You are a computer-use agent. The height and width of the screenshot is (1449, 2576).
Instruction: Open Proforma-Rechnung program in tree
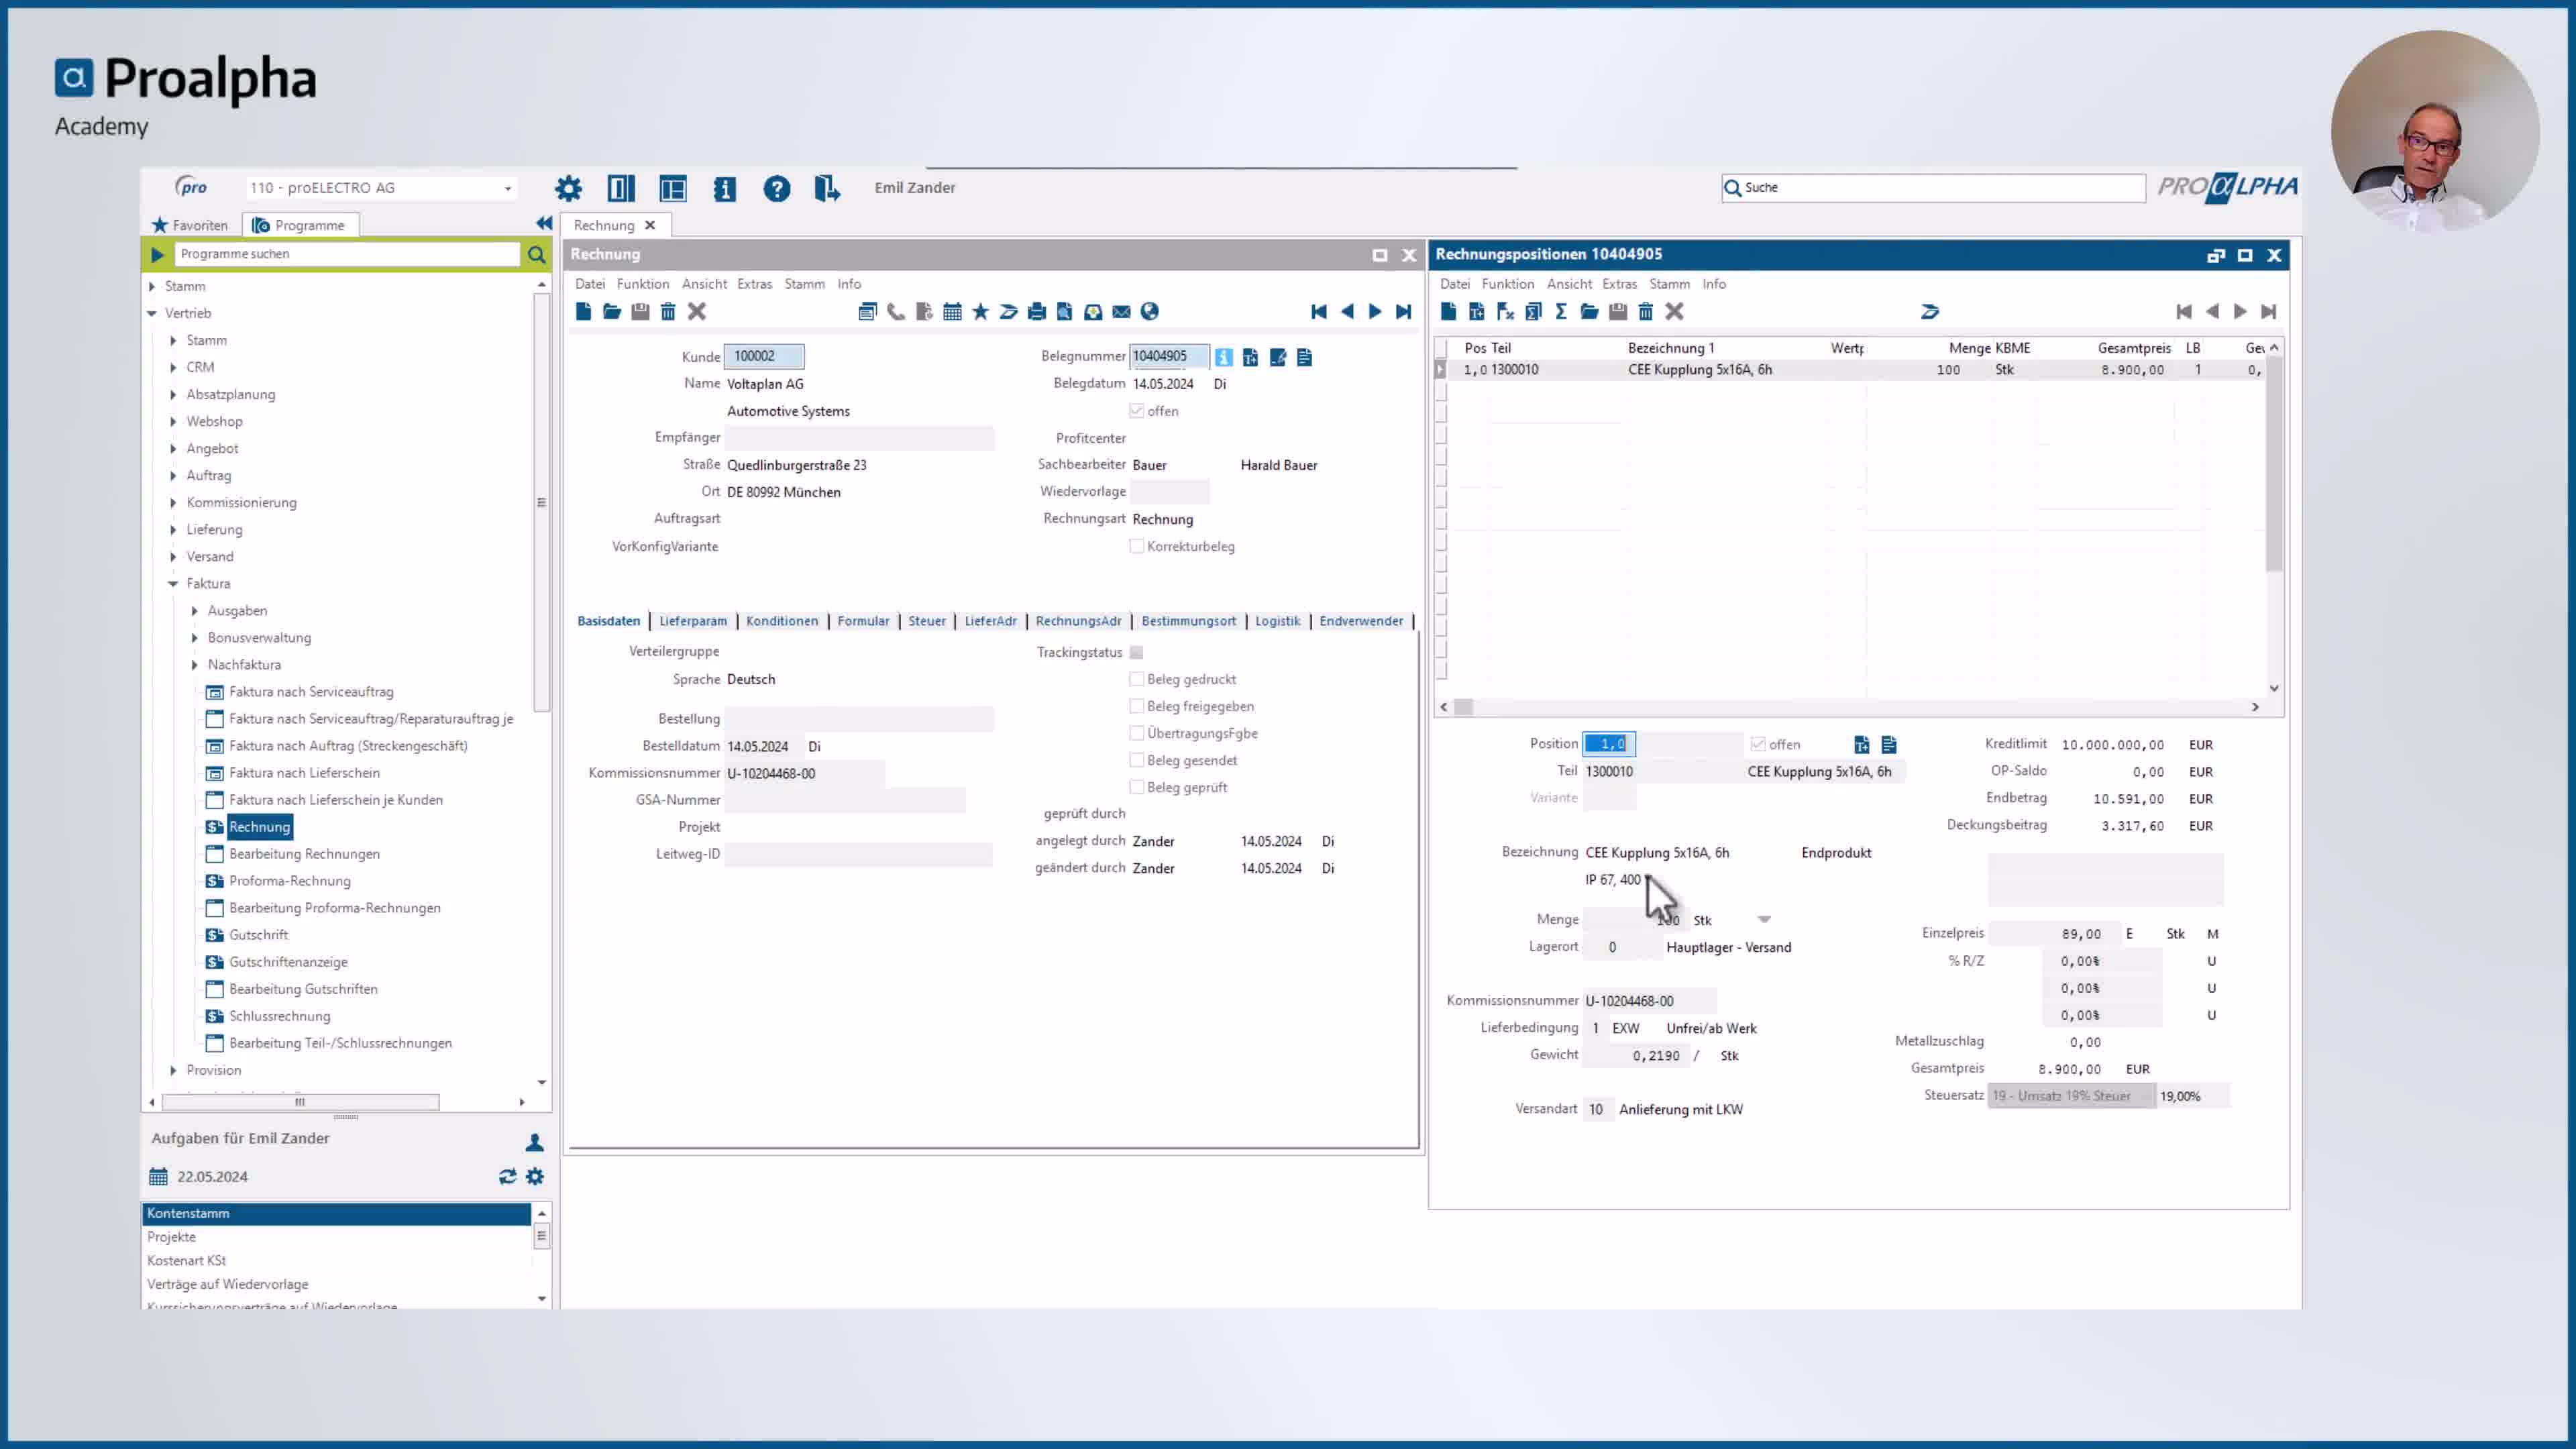click(289, 881)
